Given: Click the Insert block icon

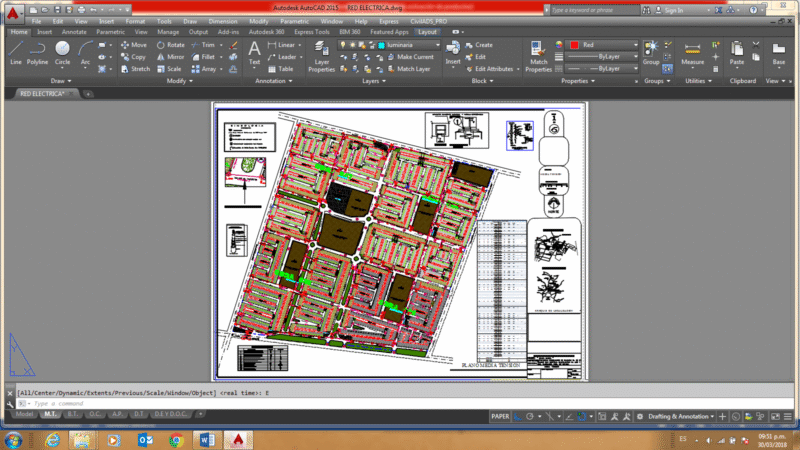Looking at the screenshot, I should point(453,53).
